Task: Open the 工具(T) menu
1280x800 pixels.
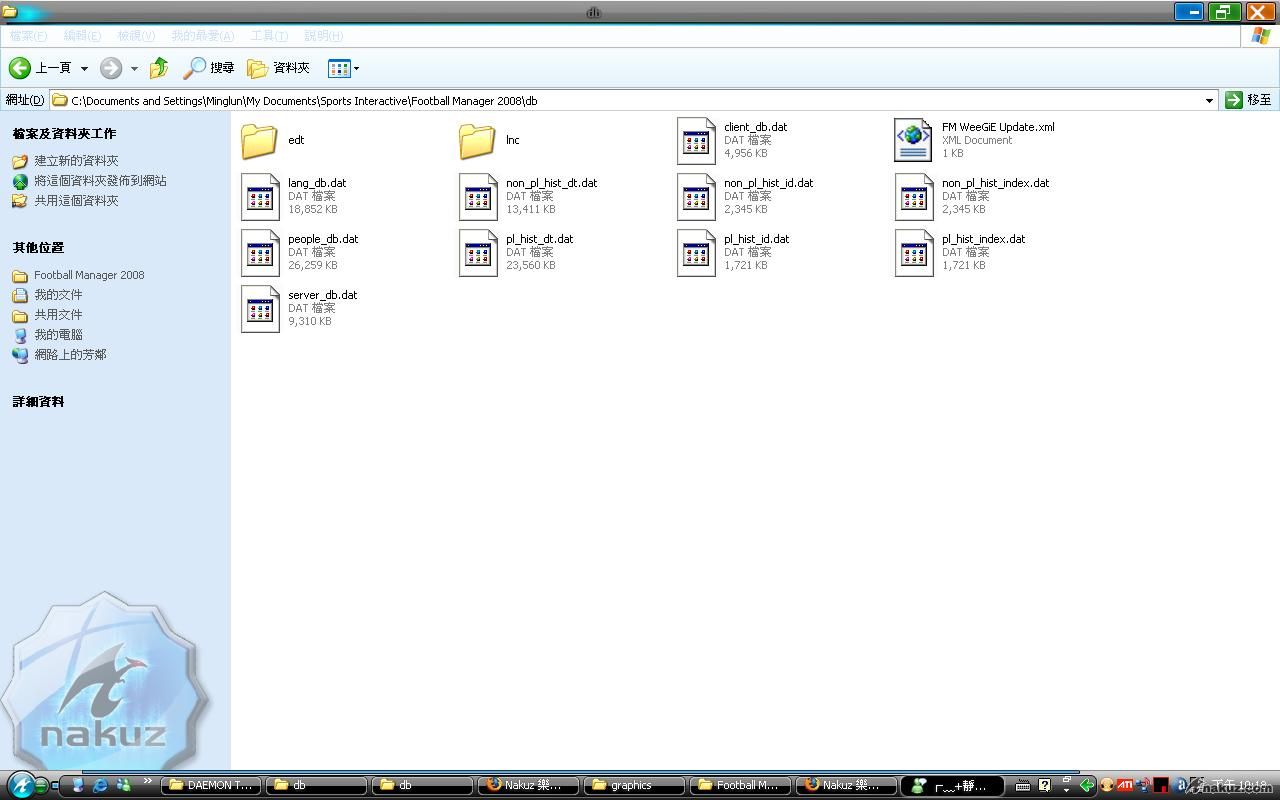Action: (269, 36)
